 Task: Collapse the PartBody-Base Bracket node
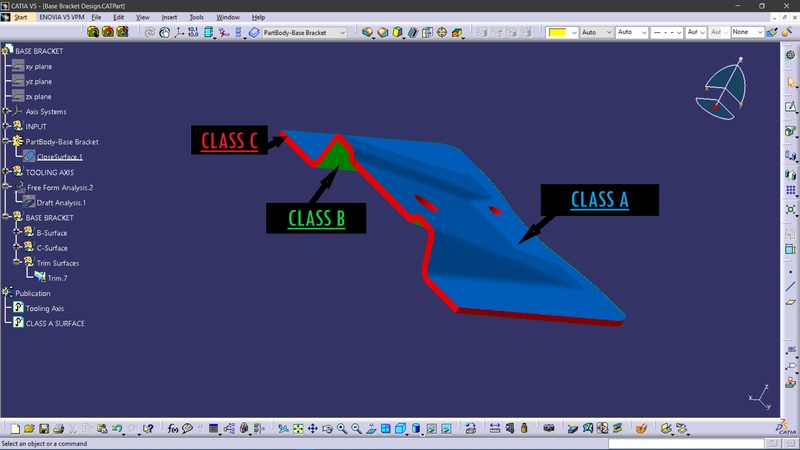pos(6,141)
